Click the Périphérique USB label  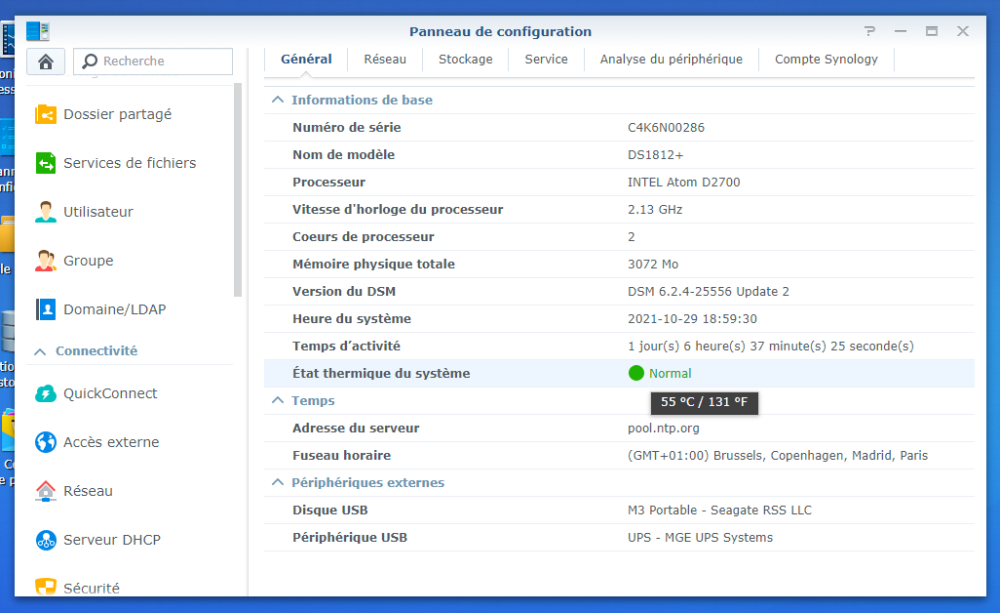[x=349, y=538]
